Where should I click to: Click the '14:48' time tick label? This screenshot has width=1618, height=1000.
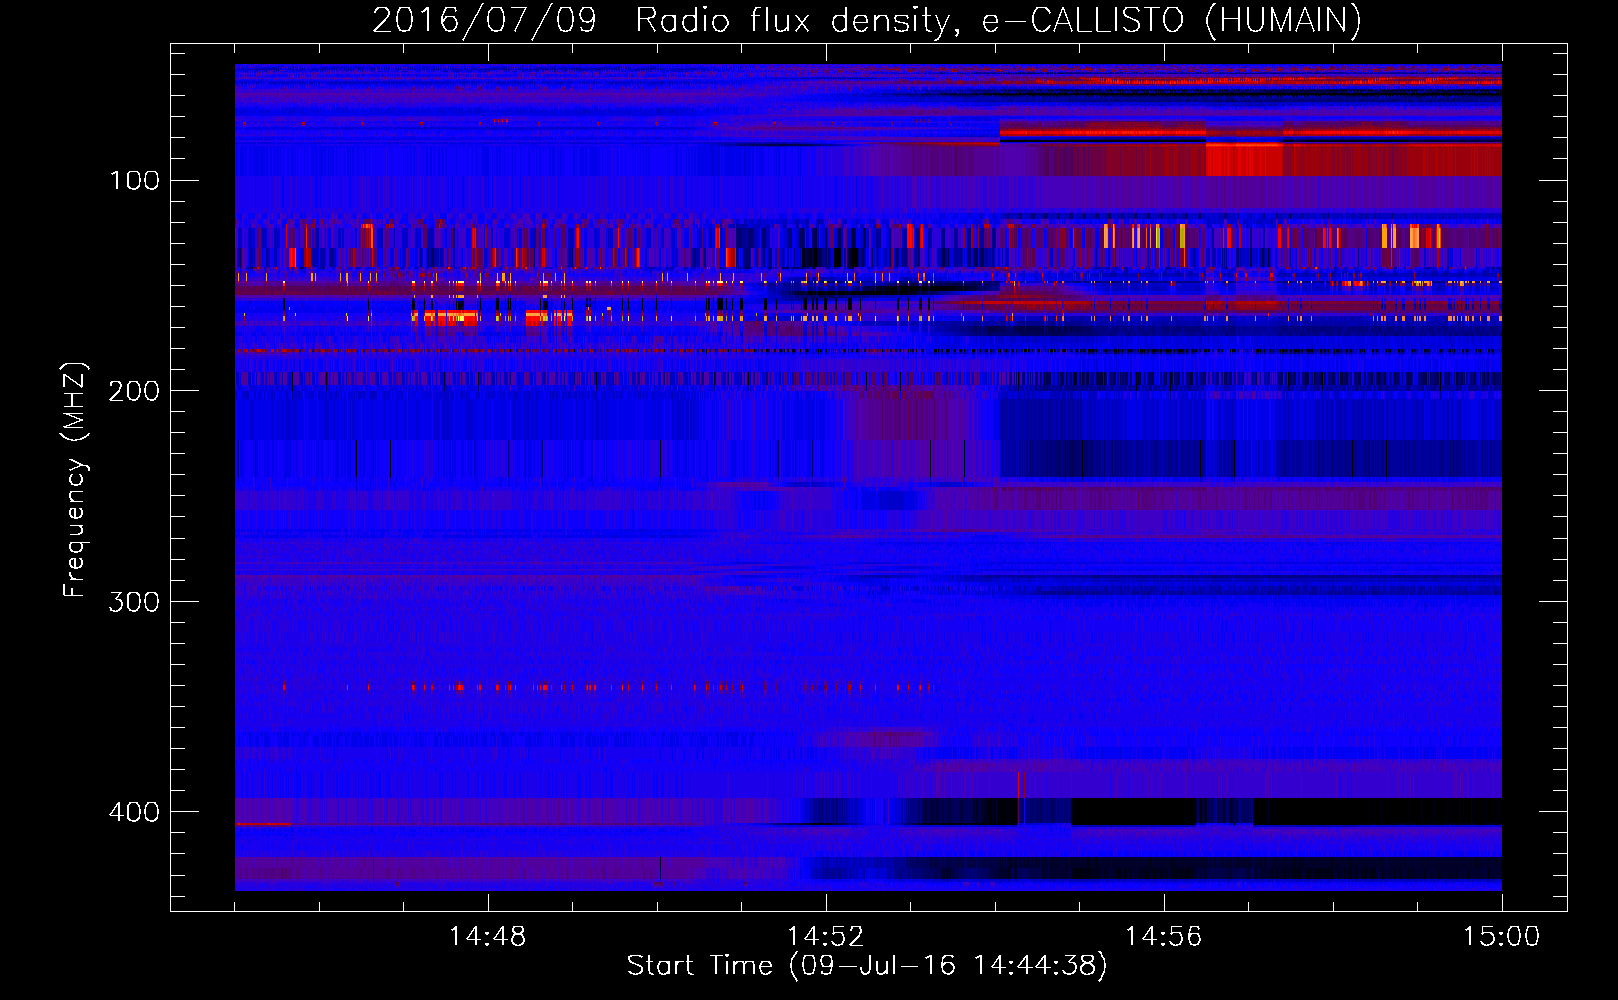point(488,937)
